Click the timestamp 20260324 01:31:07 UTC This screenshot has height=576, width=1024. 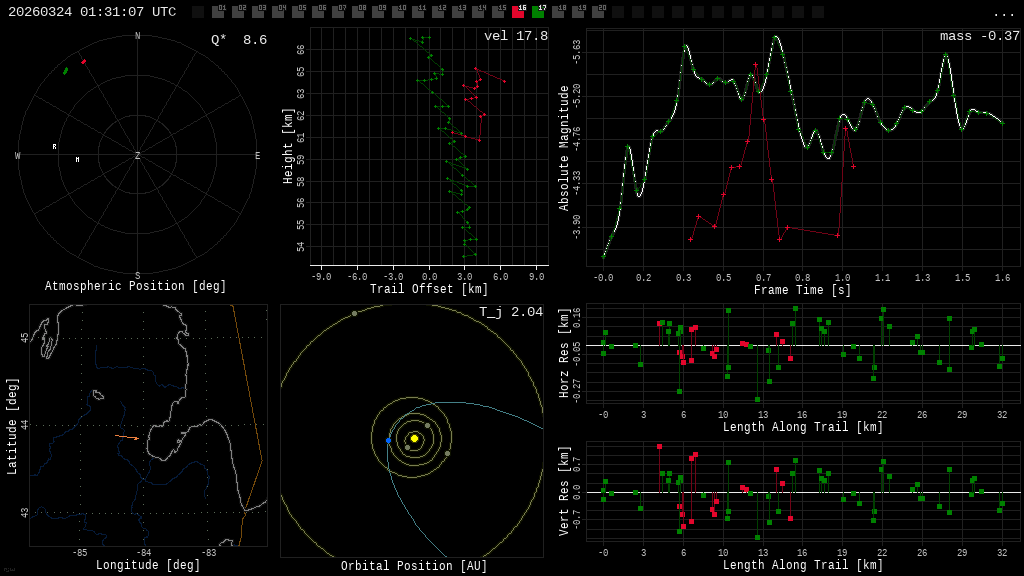point(92,12)
